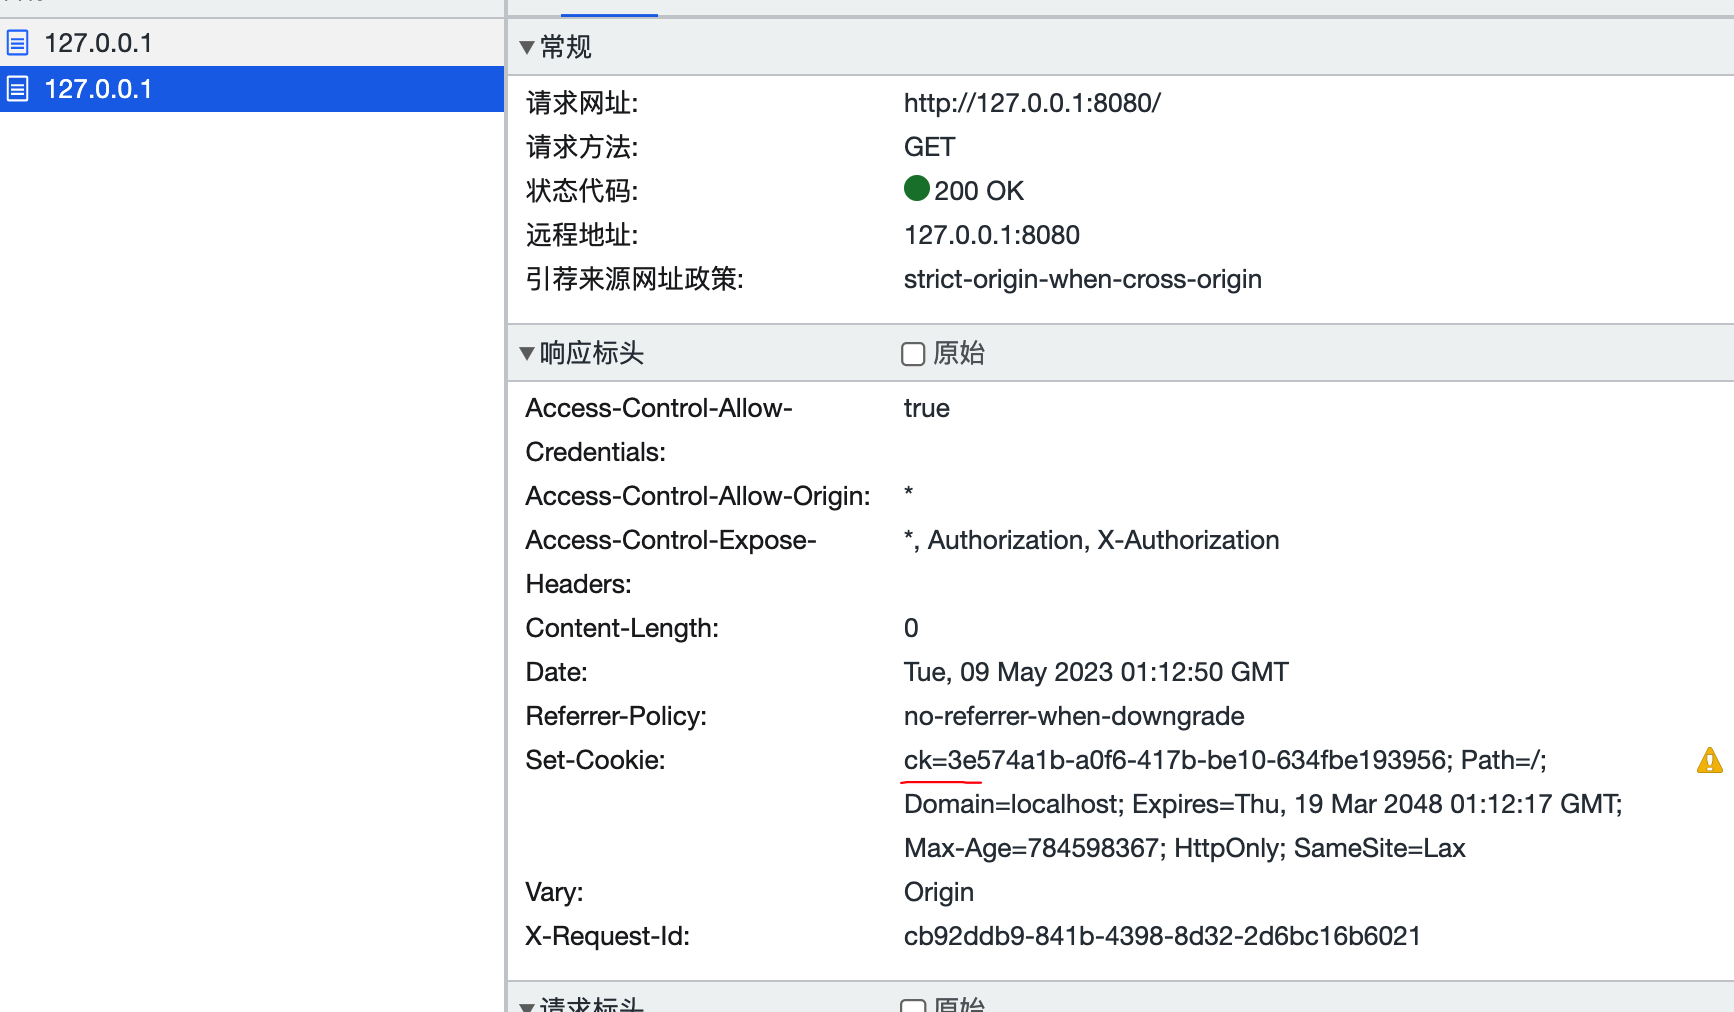This screenshot has height=1012, width=1734.
Task: Click the document icon beside highlighted 127.0.0.1
Action: [x=17, y=89]
